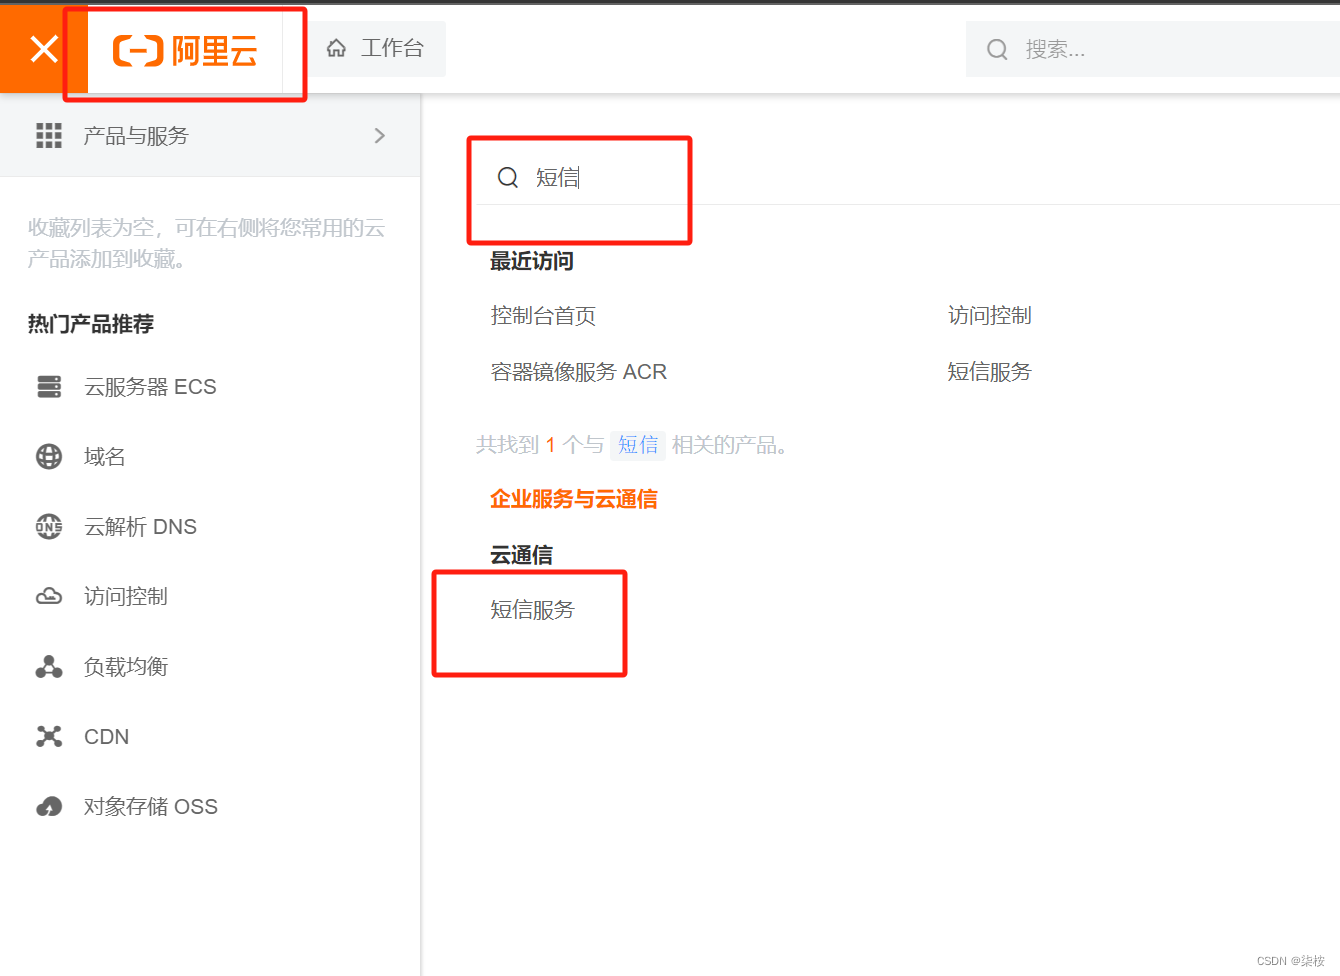Open 对象存储 OSS from popular products
The width and height of the screenshot is (1340, 976).
coord(151,807)
